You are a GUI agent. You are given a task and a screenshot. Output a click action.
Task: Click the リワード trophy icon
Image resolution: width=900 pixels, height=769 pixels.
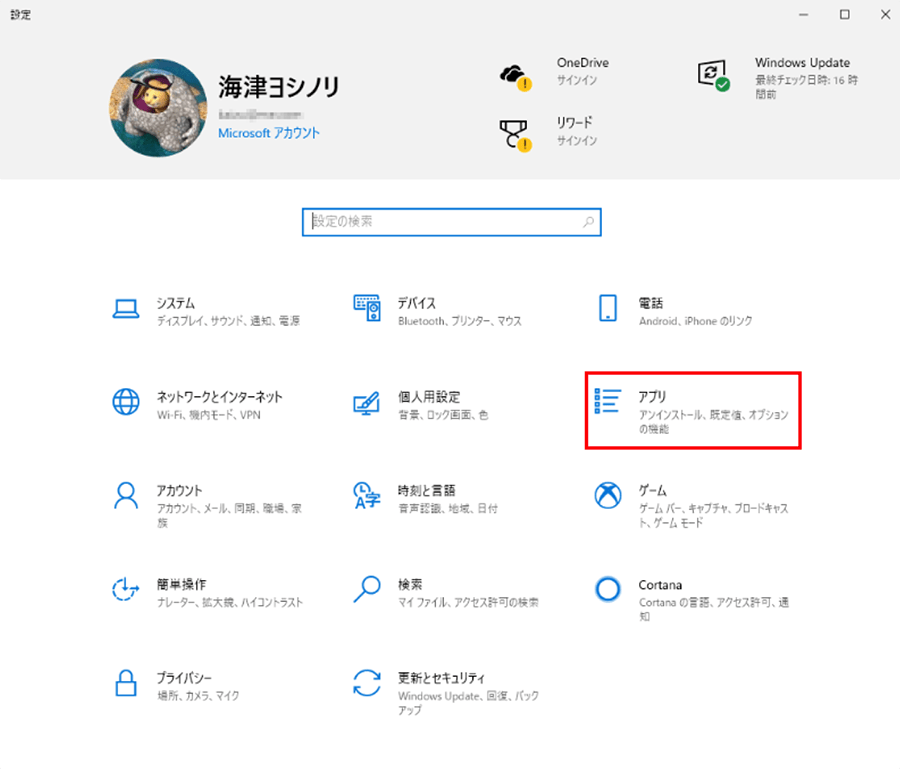click(515, 135)
